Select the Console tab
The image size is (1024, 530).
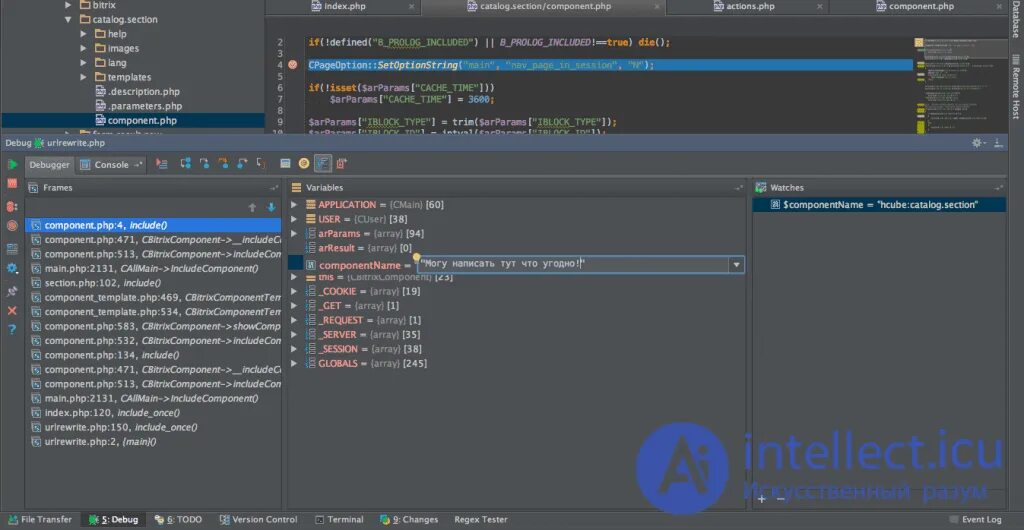click(111, 165)
